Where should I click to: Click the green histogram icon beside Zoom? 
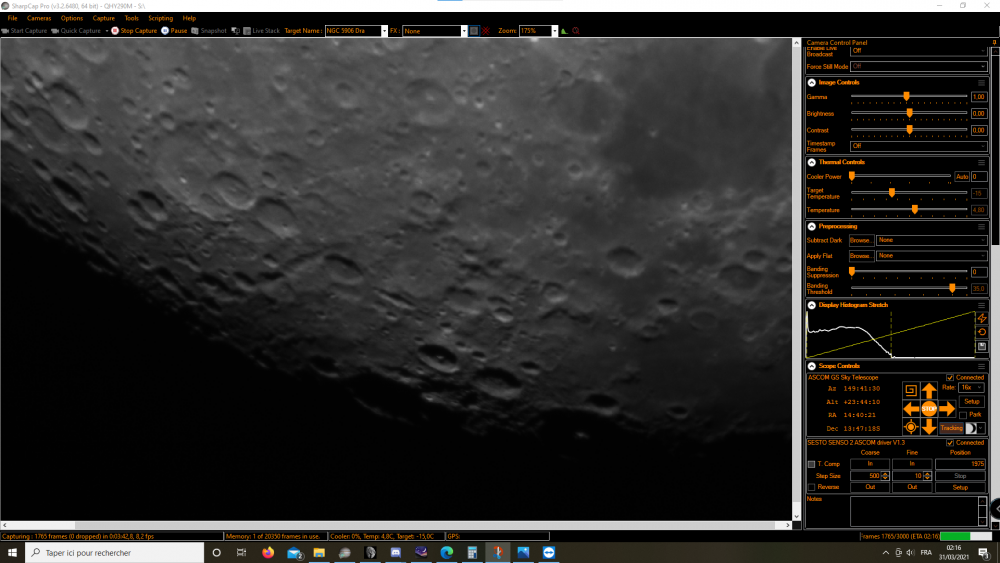564,31
